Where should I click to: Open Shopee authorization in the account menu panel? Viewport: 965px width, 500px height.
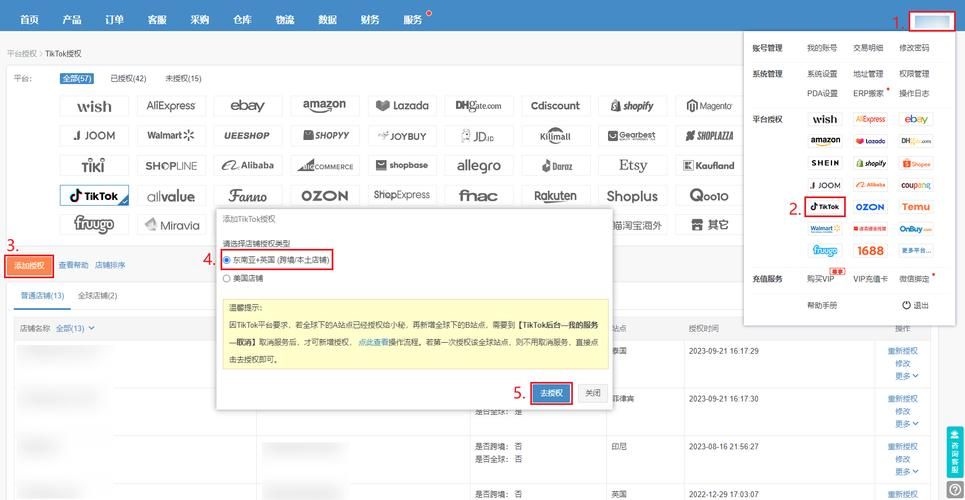916,163
